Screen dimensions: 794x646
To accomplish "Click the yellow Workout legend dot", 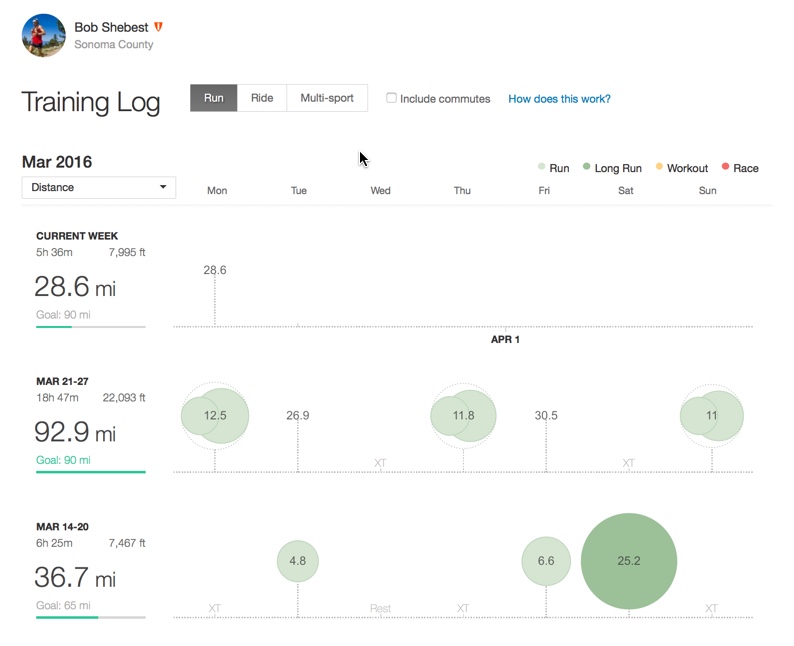I will coord(659,167).
